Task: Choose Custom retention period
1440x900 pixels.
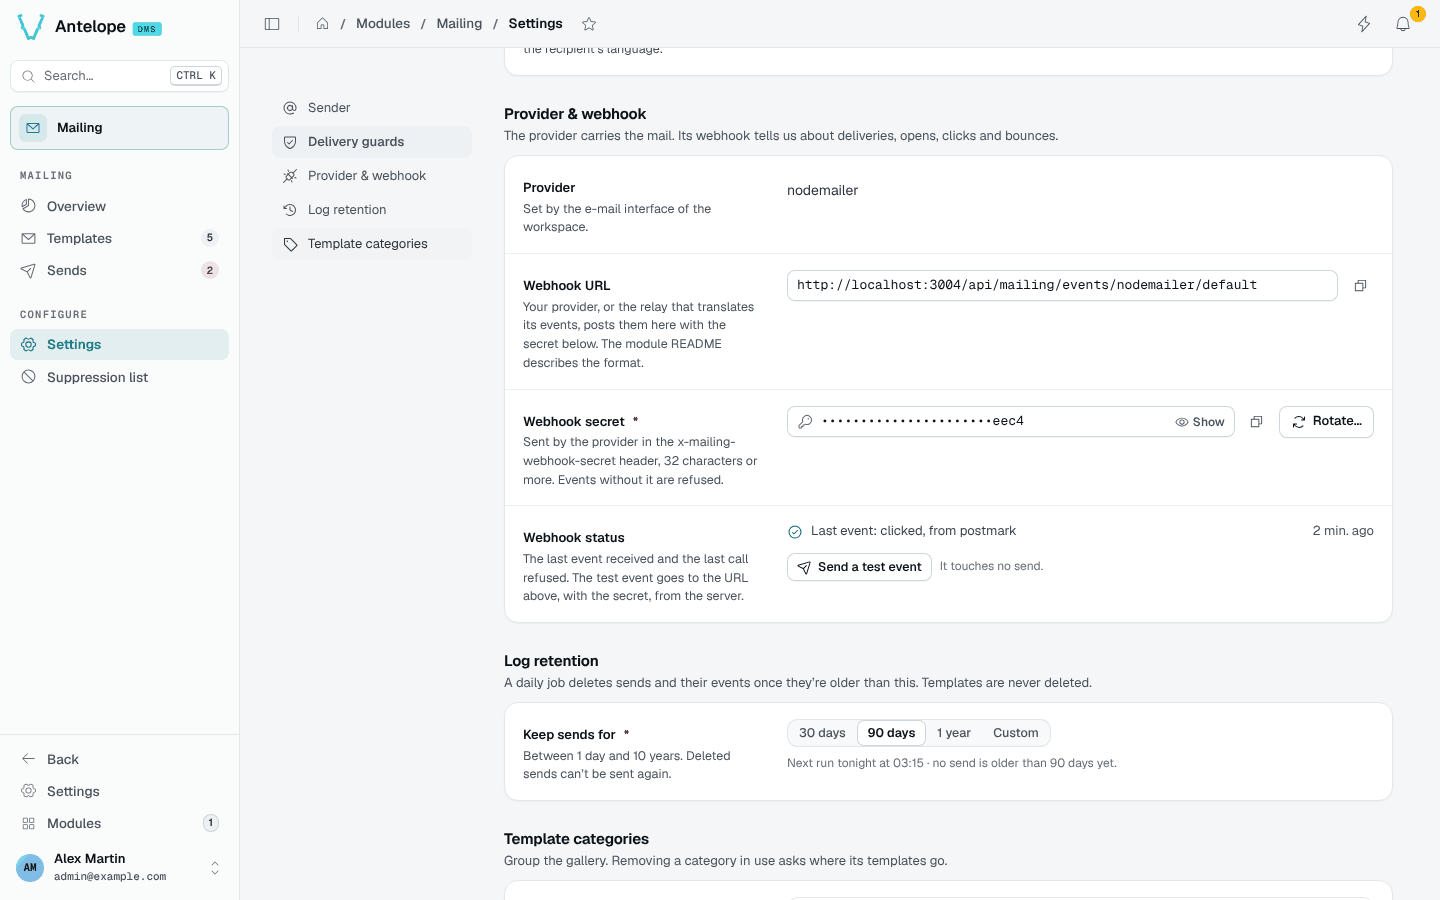Action: [x=1015, y=733]
